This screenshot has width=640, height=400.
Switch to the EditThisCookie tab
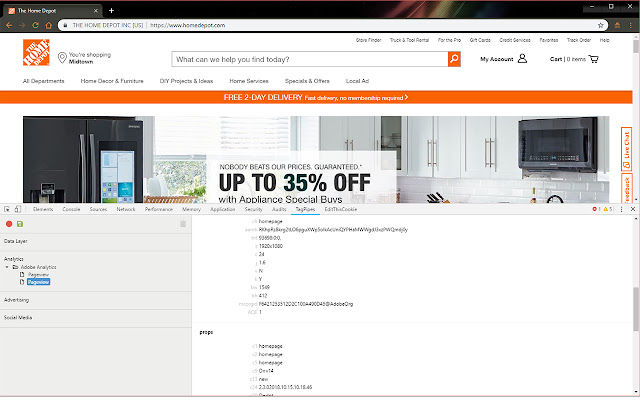pos(341,209)
